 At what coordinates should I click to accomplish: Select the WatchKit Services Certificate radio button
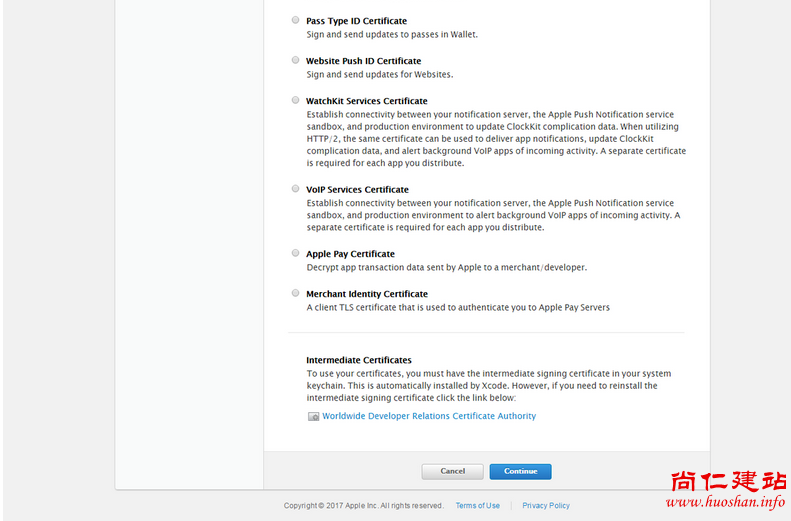[295, 100]
